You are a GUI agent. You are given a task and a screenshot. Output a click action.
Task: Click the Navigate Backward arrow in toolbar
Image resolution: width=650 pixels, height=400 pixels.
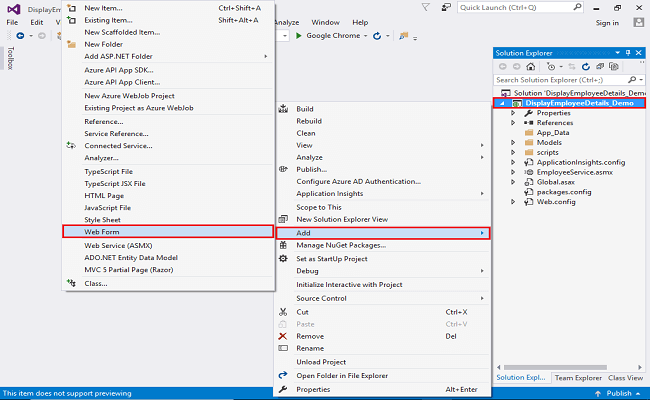click(x=20, y=36)
